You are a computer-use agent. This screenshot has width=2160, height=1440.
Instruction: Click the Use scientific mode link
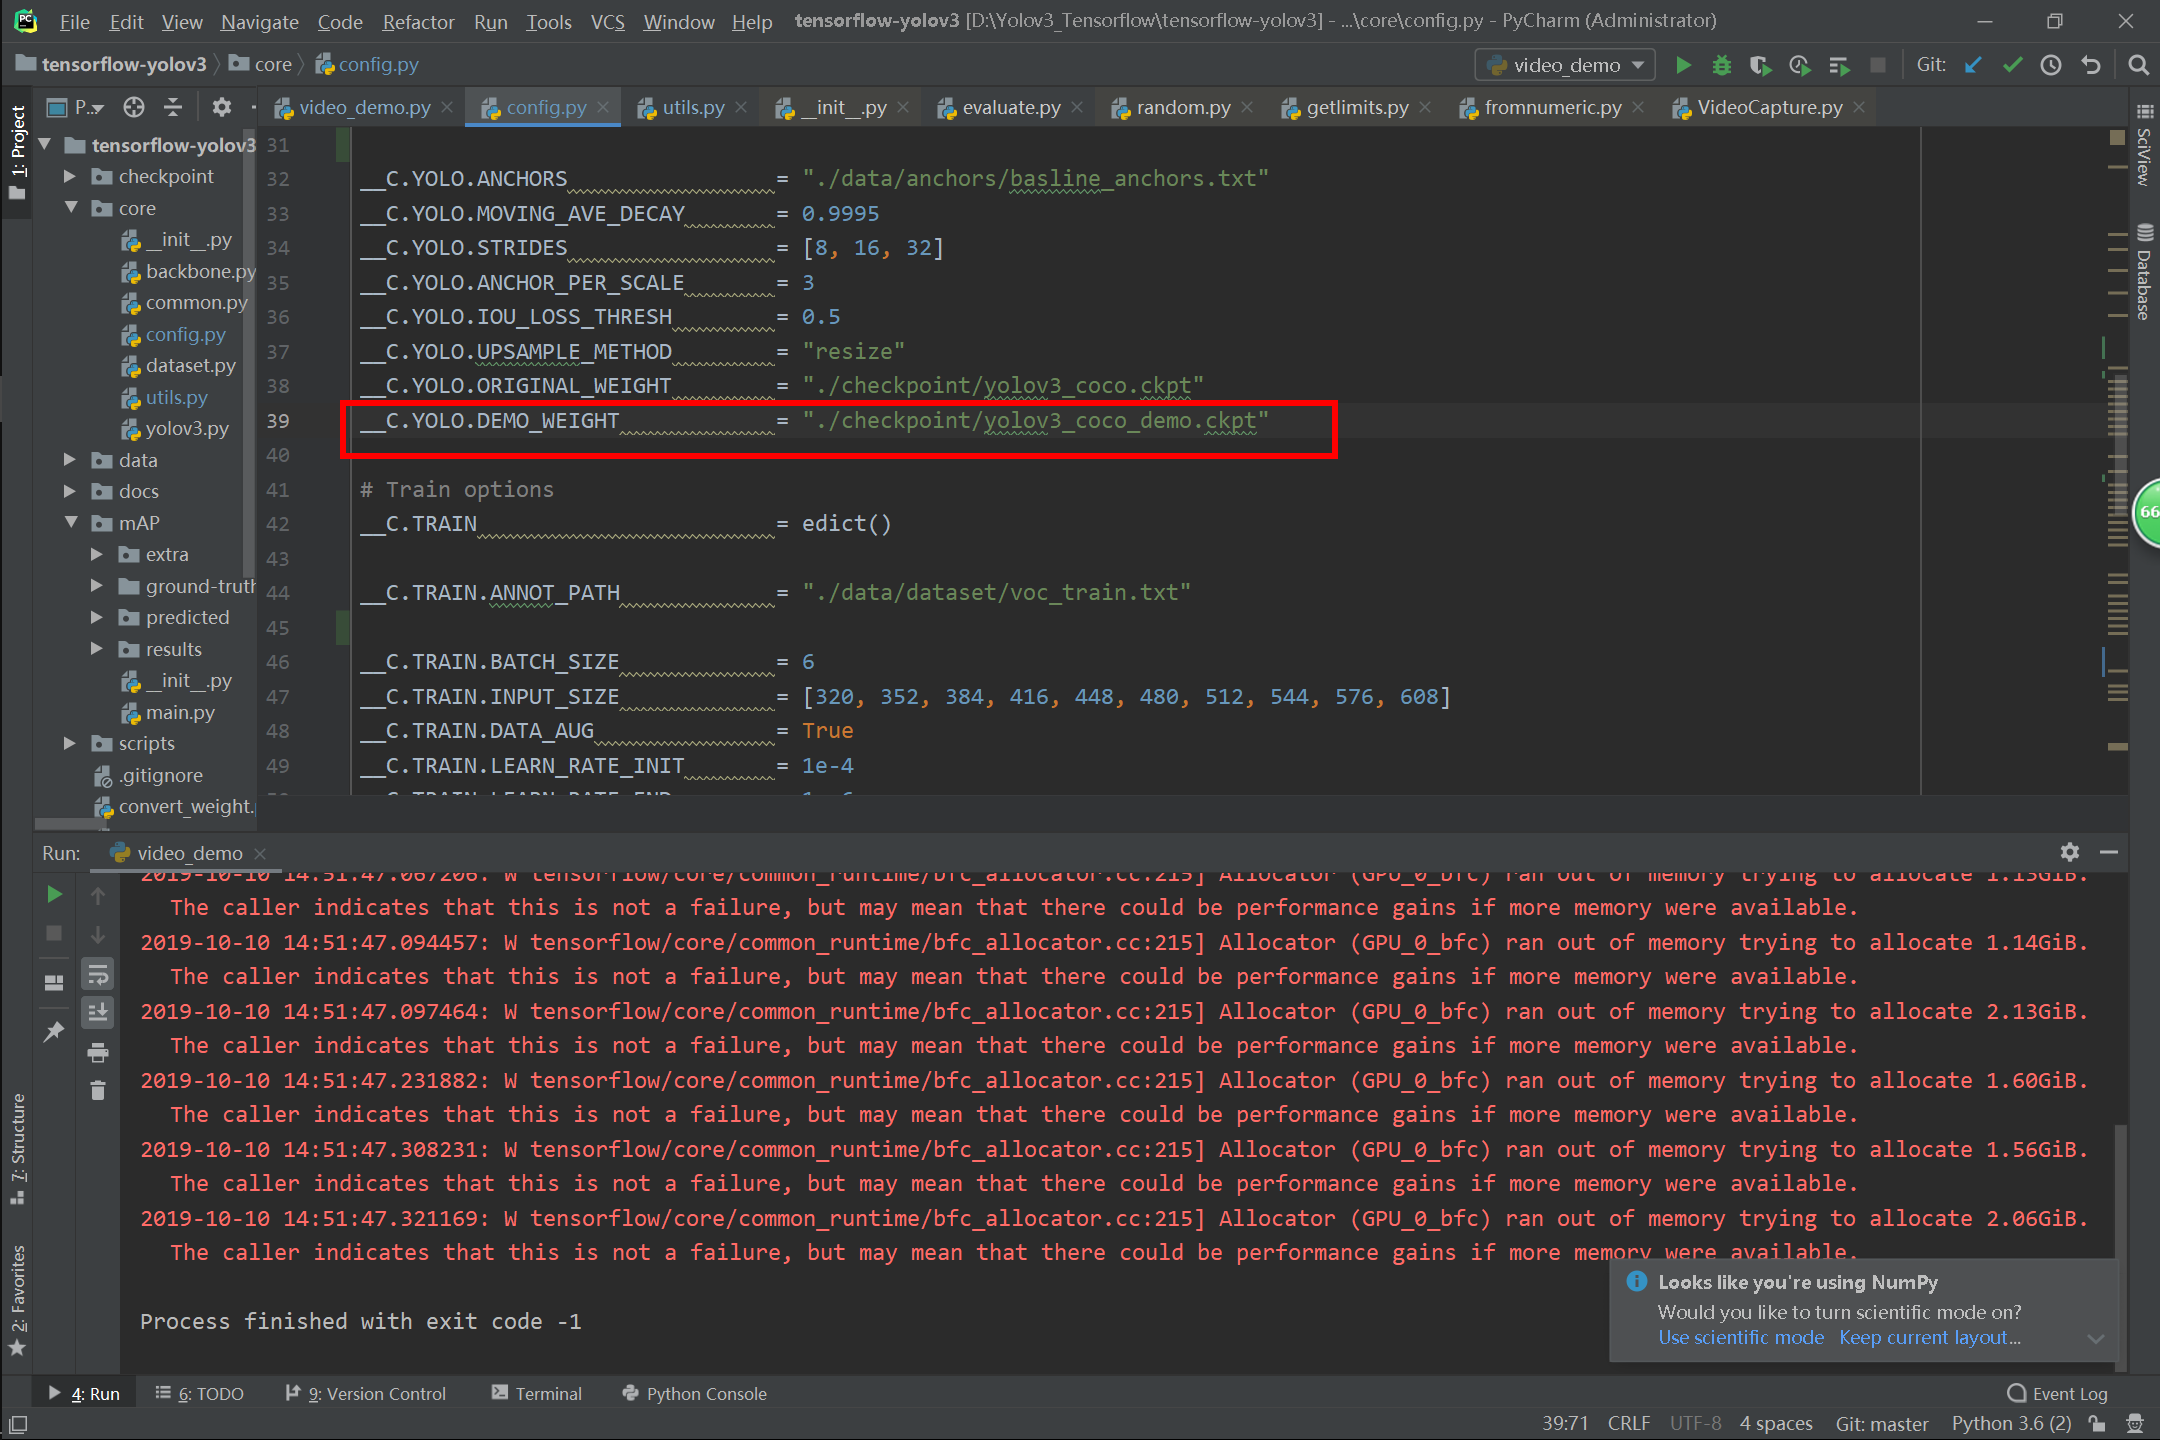(x=1740, y=1337)
